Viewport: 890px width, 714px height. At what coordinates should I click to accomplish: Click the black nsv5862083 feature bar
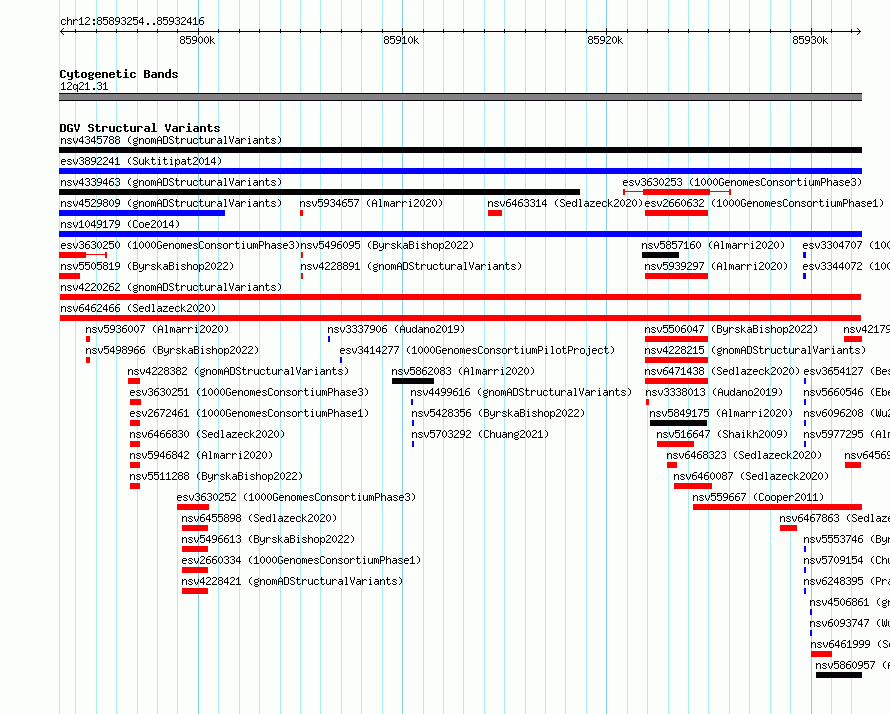click(x=413, y=381)
